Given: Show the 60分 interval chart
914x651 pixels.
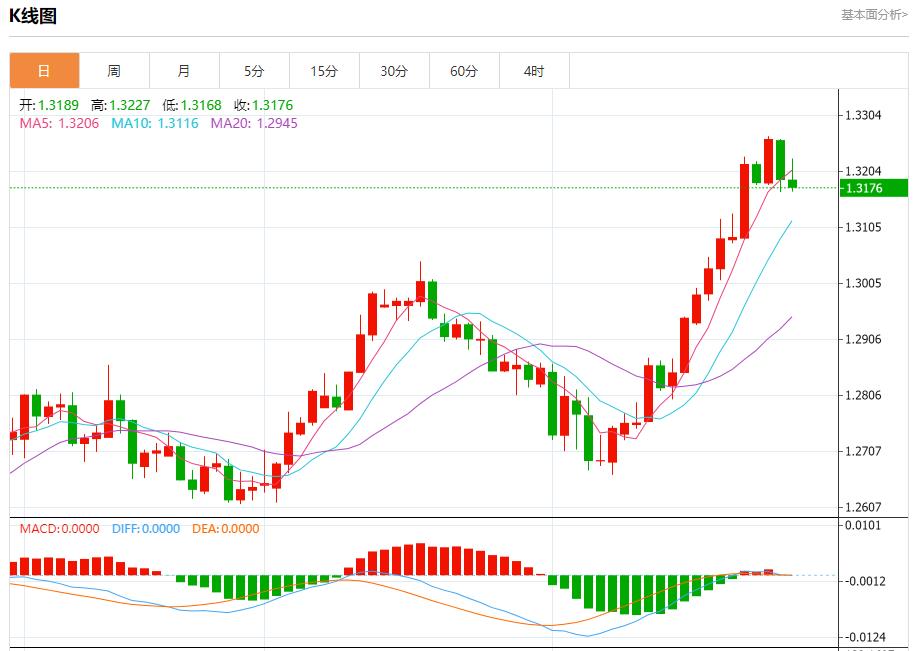Looking at the screenshot, I should point(464,71).
